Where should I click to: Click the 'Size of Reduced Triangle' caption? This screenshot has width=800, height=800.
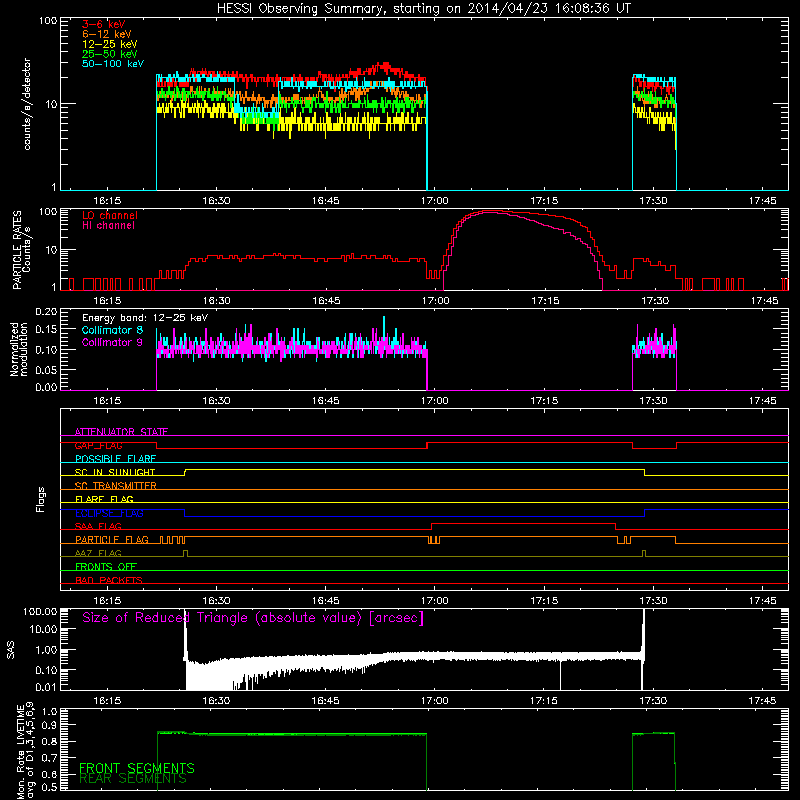pyautogui.click(x=253, y=618)
